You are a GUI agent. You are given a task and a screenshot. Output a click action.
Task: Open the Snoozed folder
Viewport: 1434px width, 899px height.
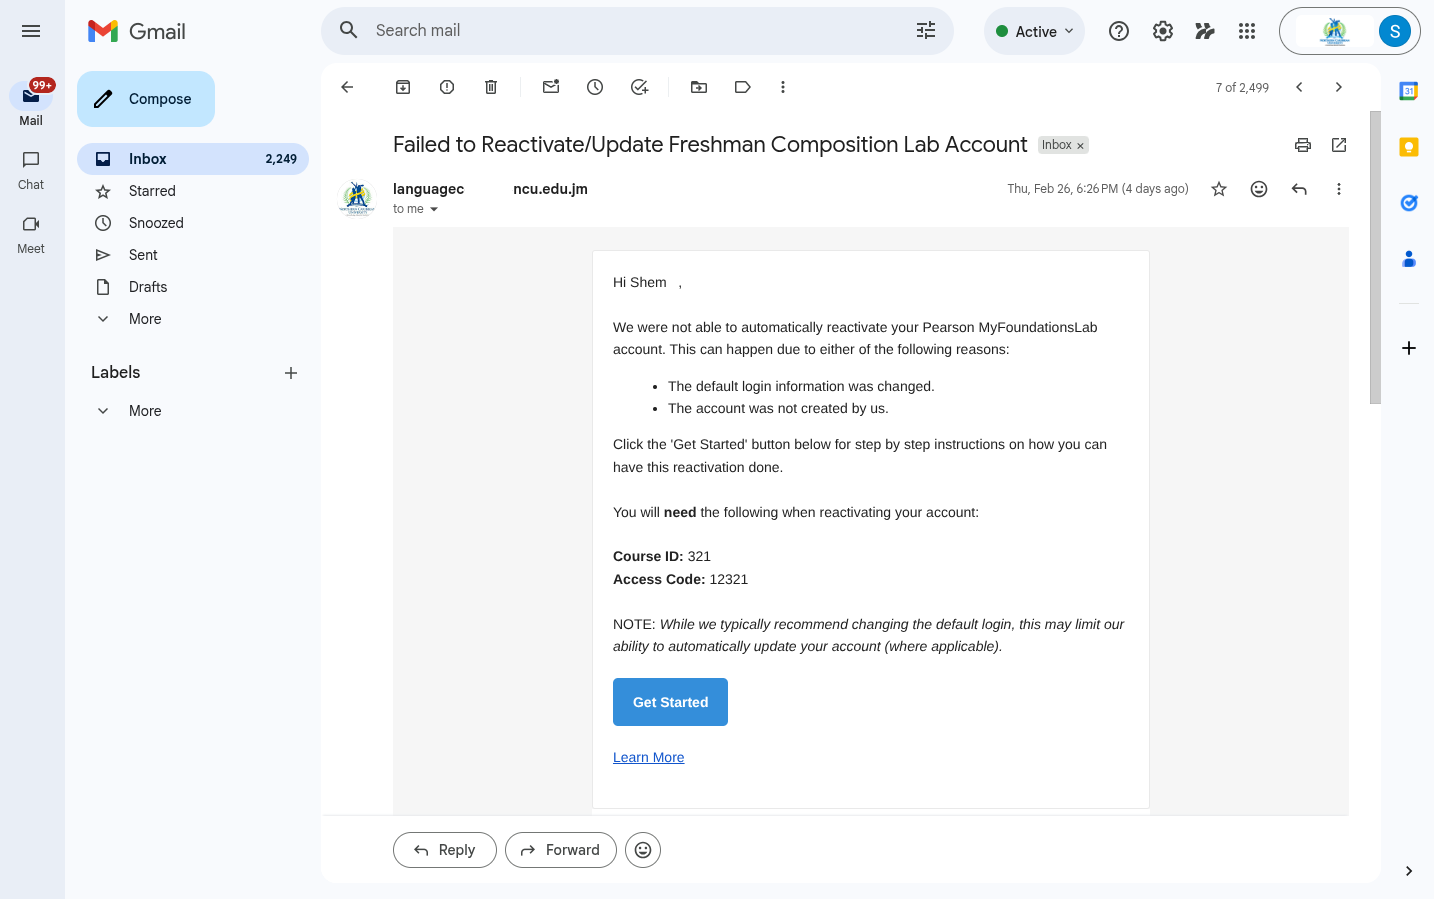(156, 222)
